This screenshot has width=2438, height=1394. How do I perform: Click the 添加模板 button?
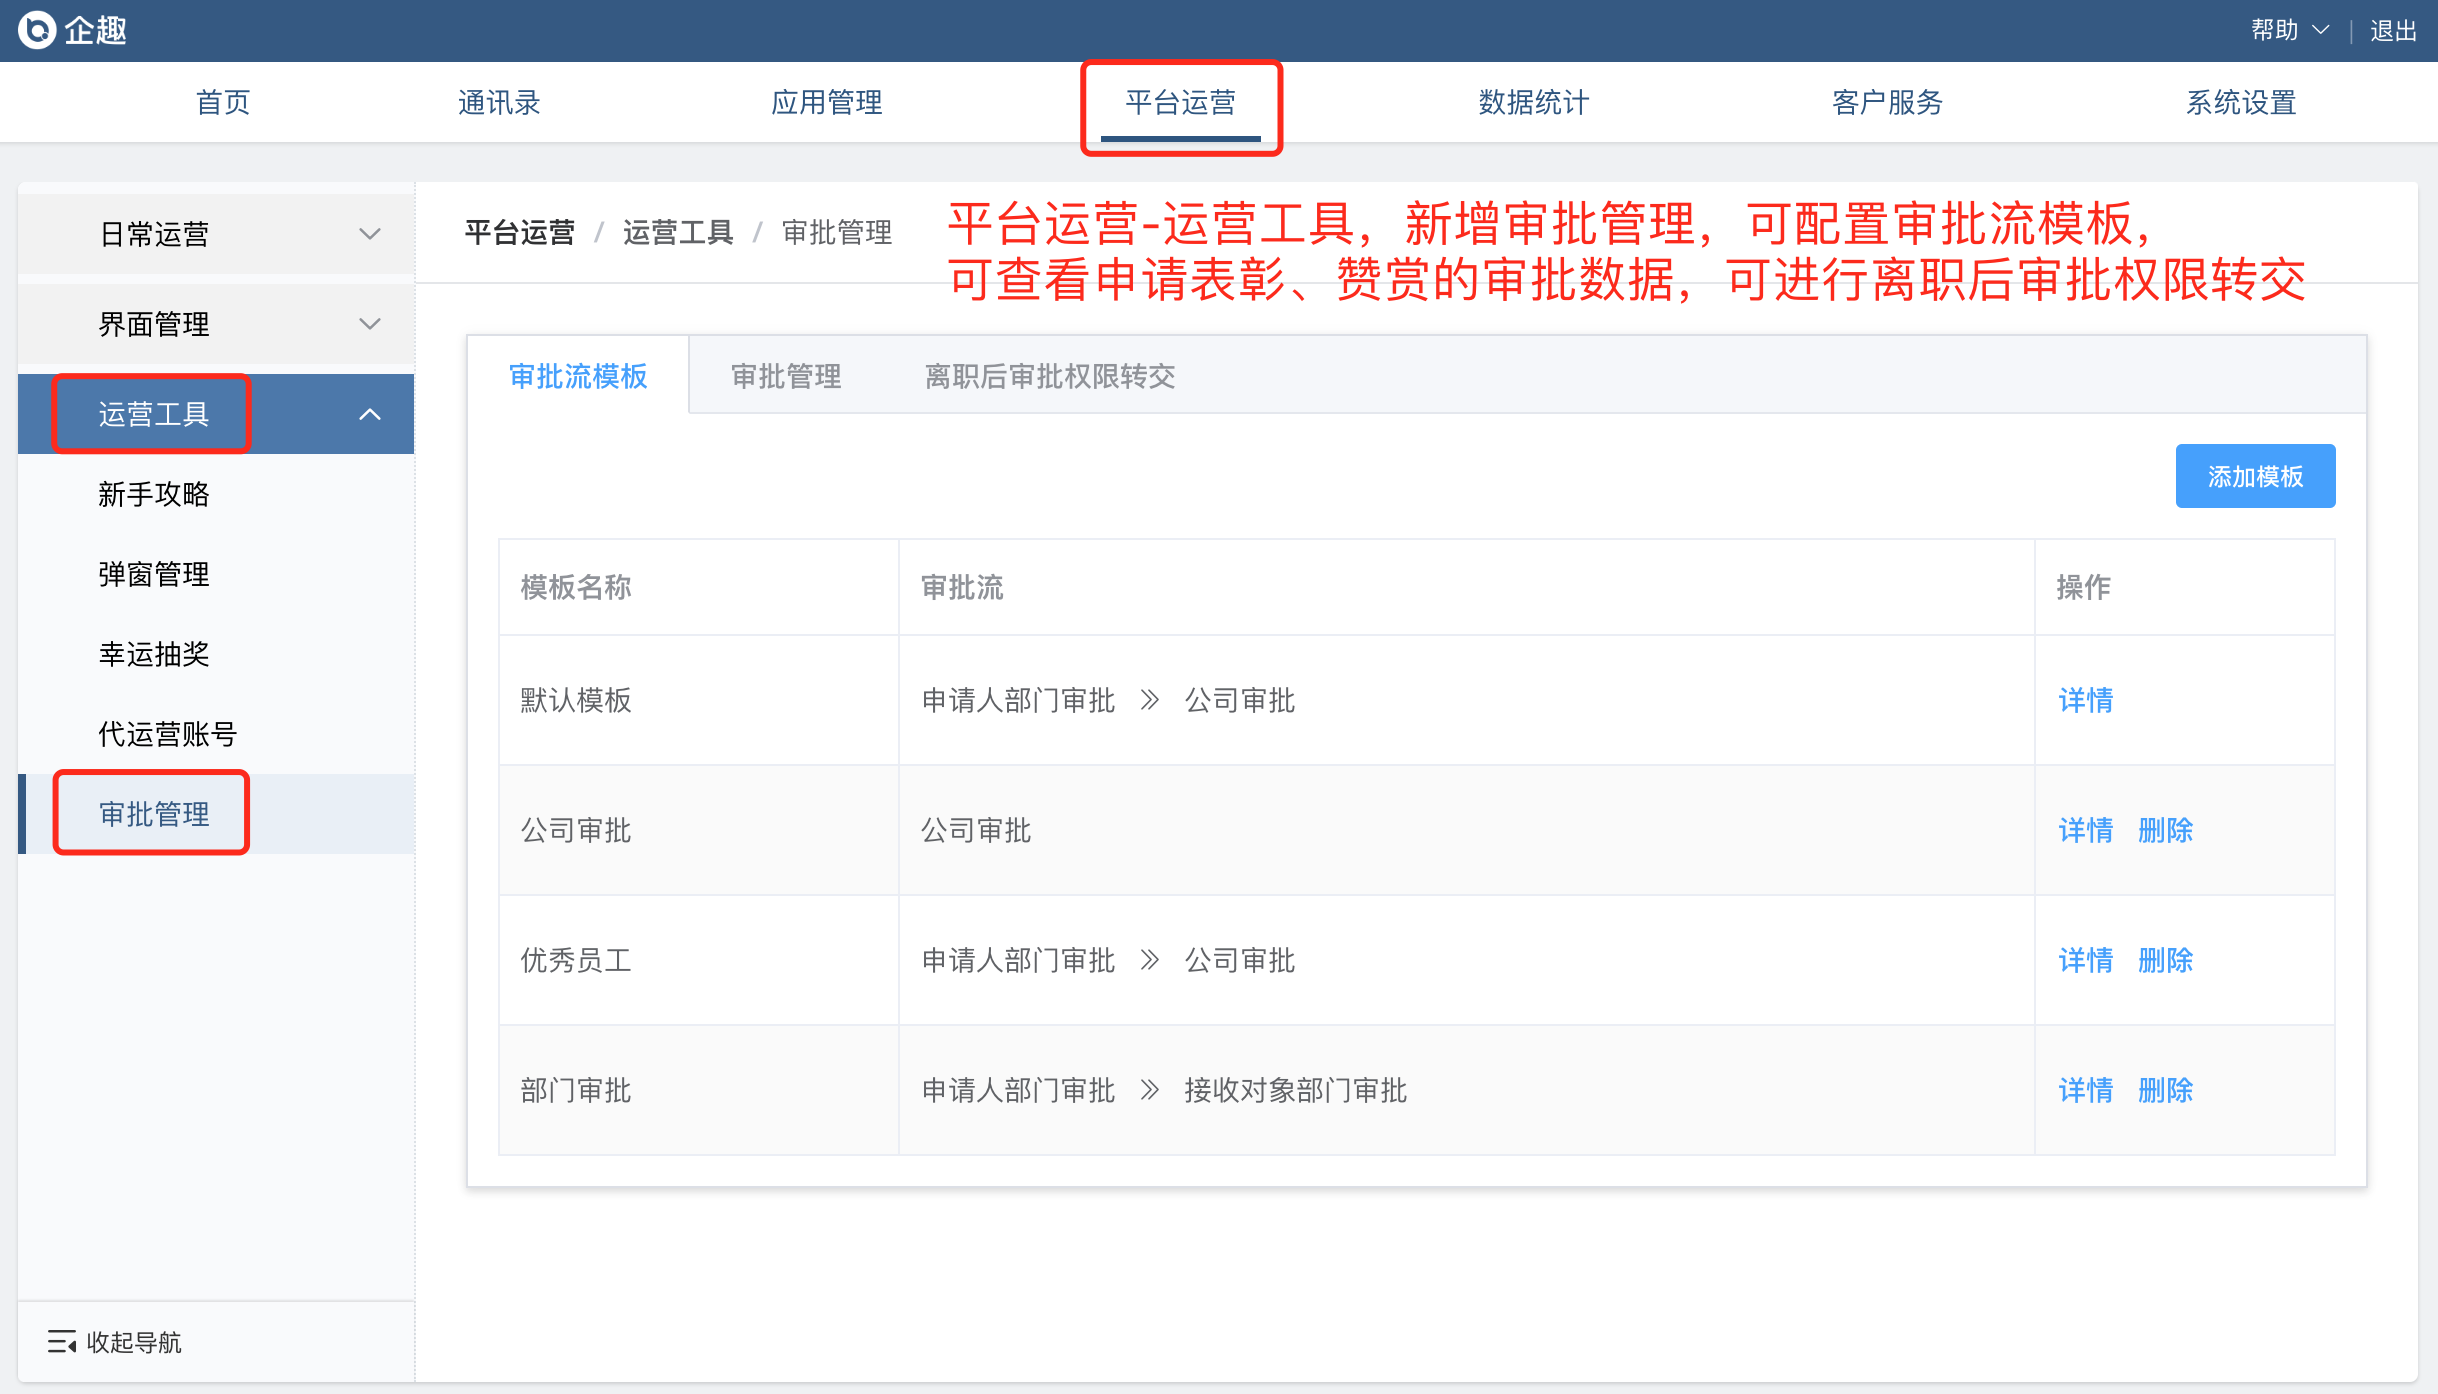[2254, 476]
